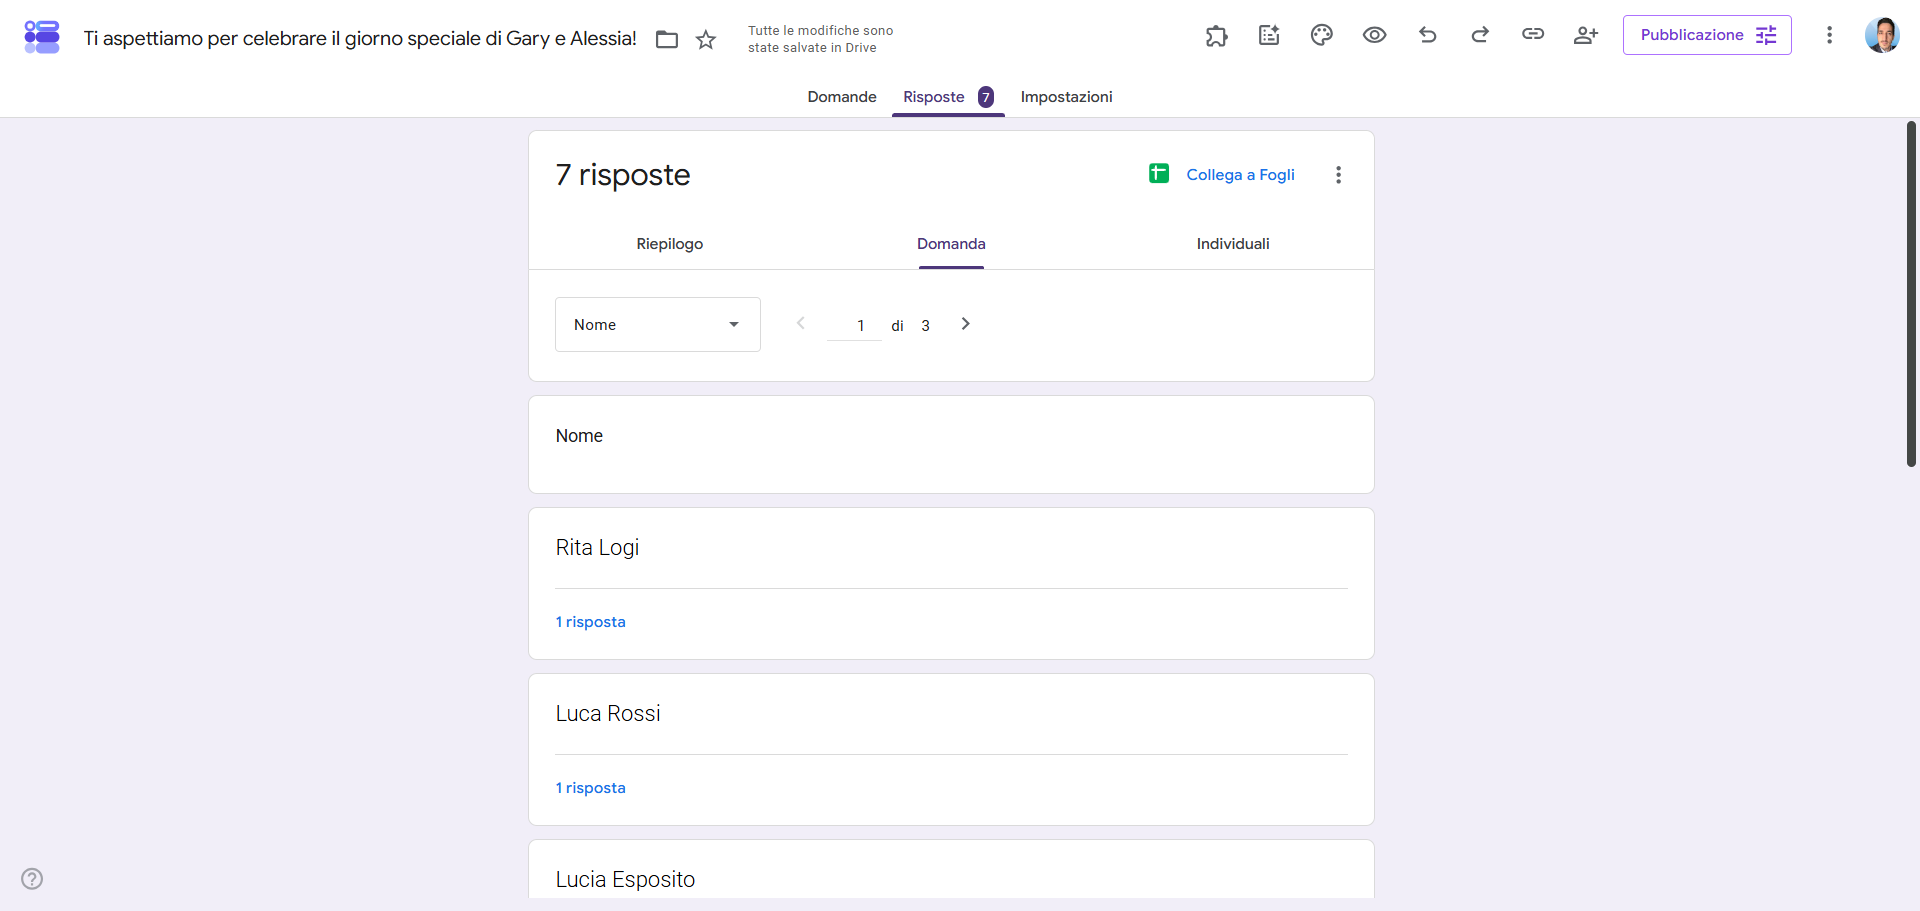Click the form title text
Screen dimensions: 1920x911
pyautogui.click(x=360, y=38)
